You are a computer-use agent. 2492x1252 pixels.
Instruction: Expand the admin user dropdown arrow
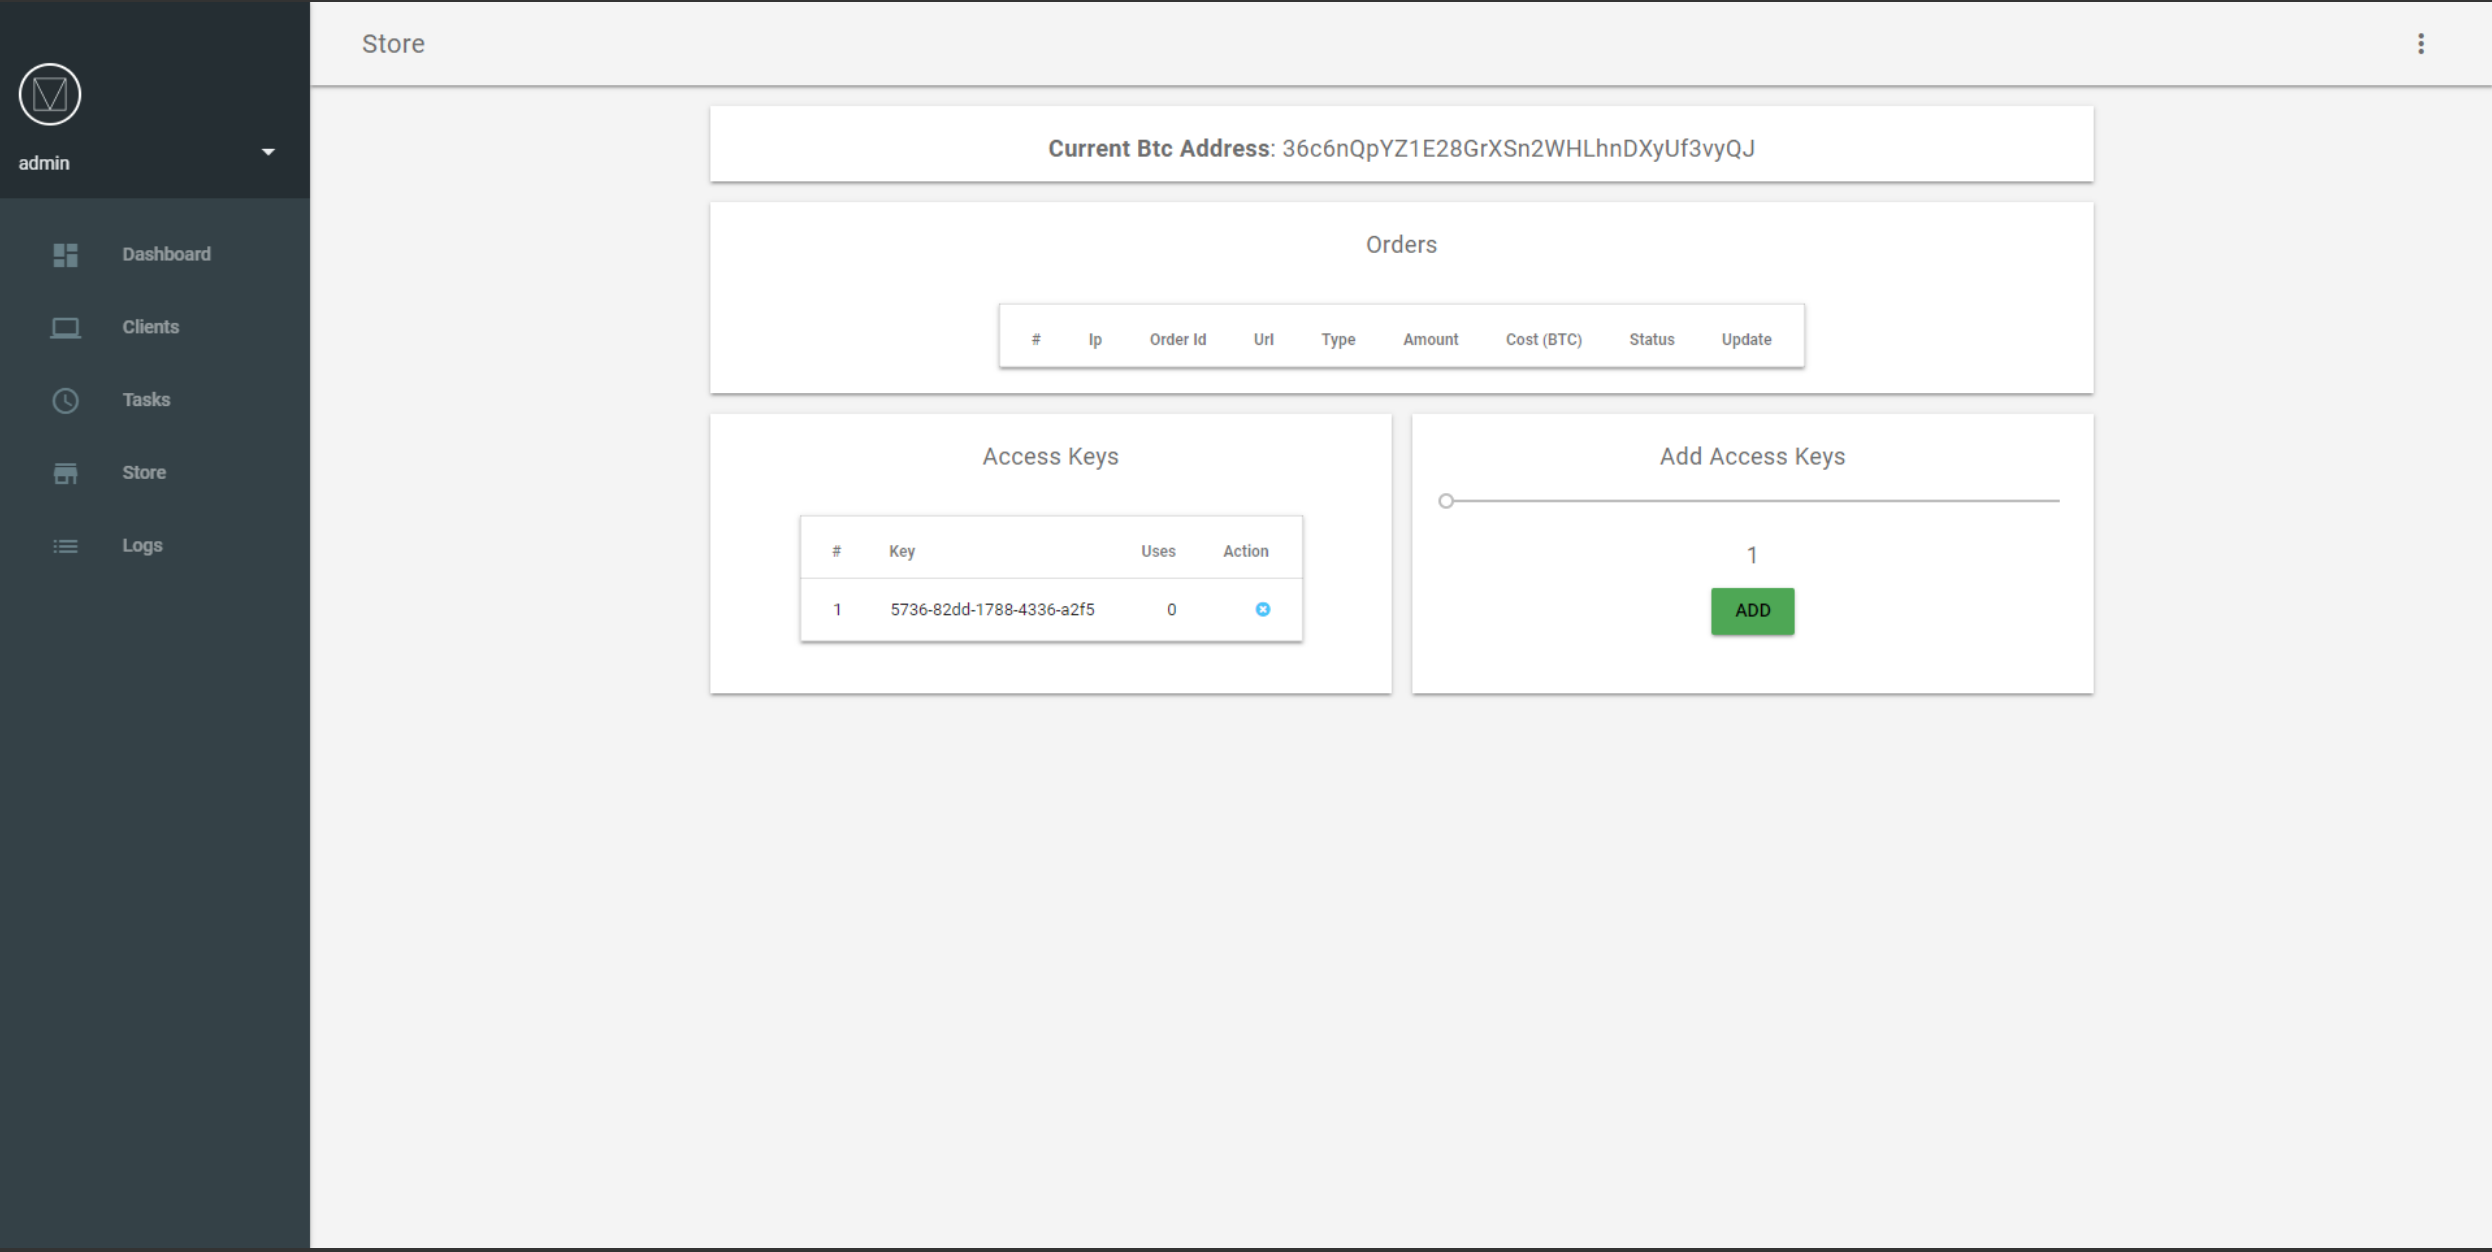click(x=268, y=152)
